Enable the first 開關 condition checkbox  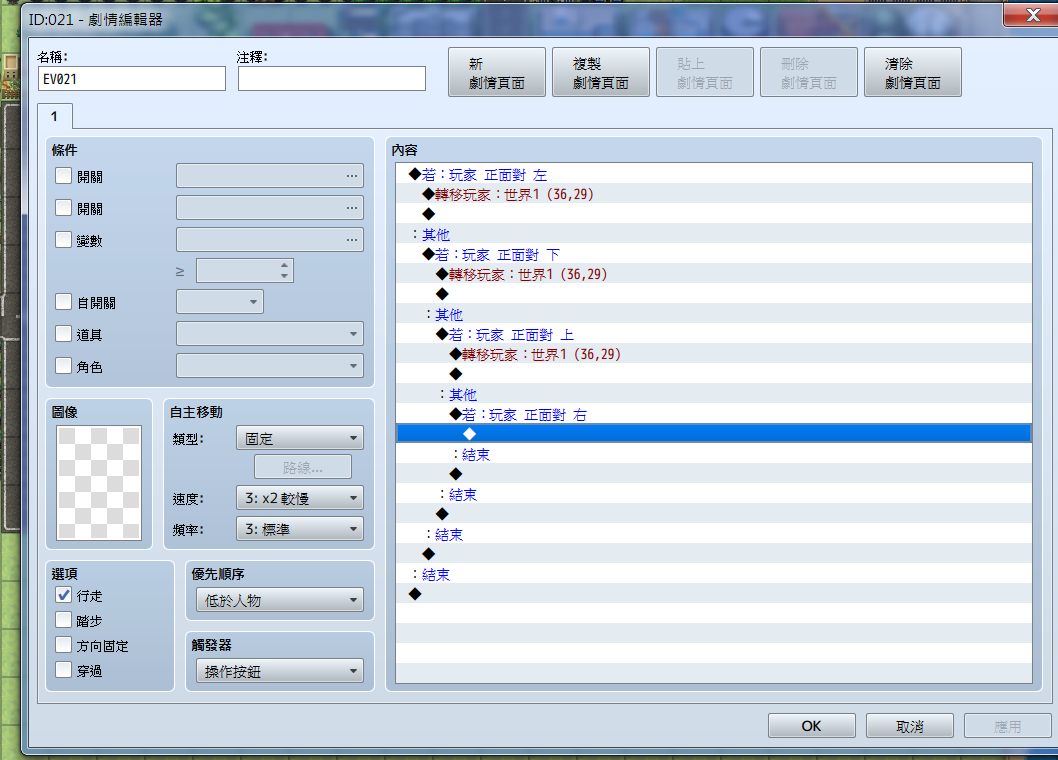point(63,176)
